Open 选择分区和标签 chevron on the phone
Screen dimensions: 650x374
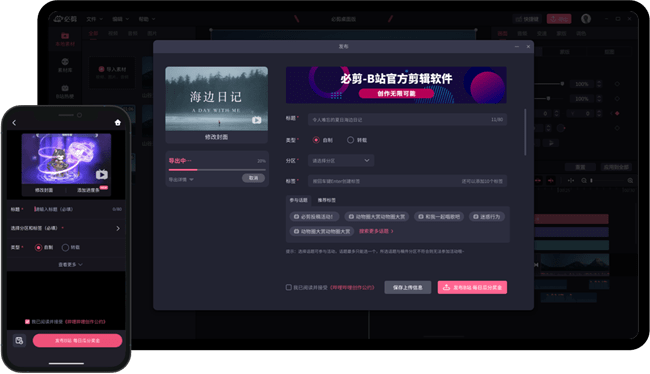(118, 228)
